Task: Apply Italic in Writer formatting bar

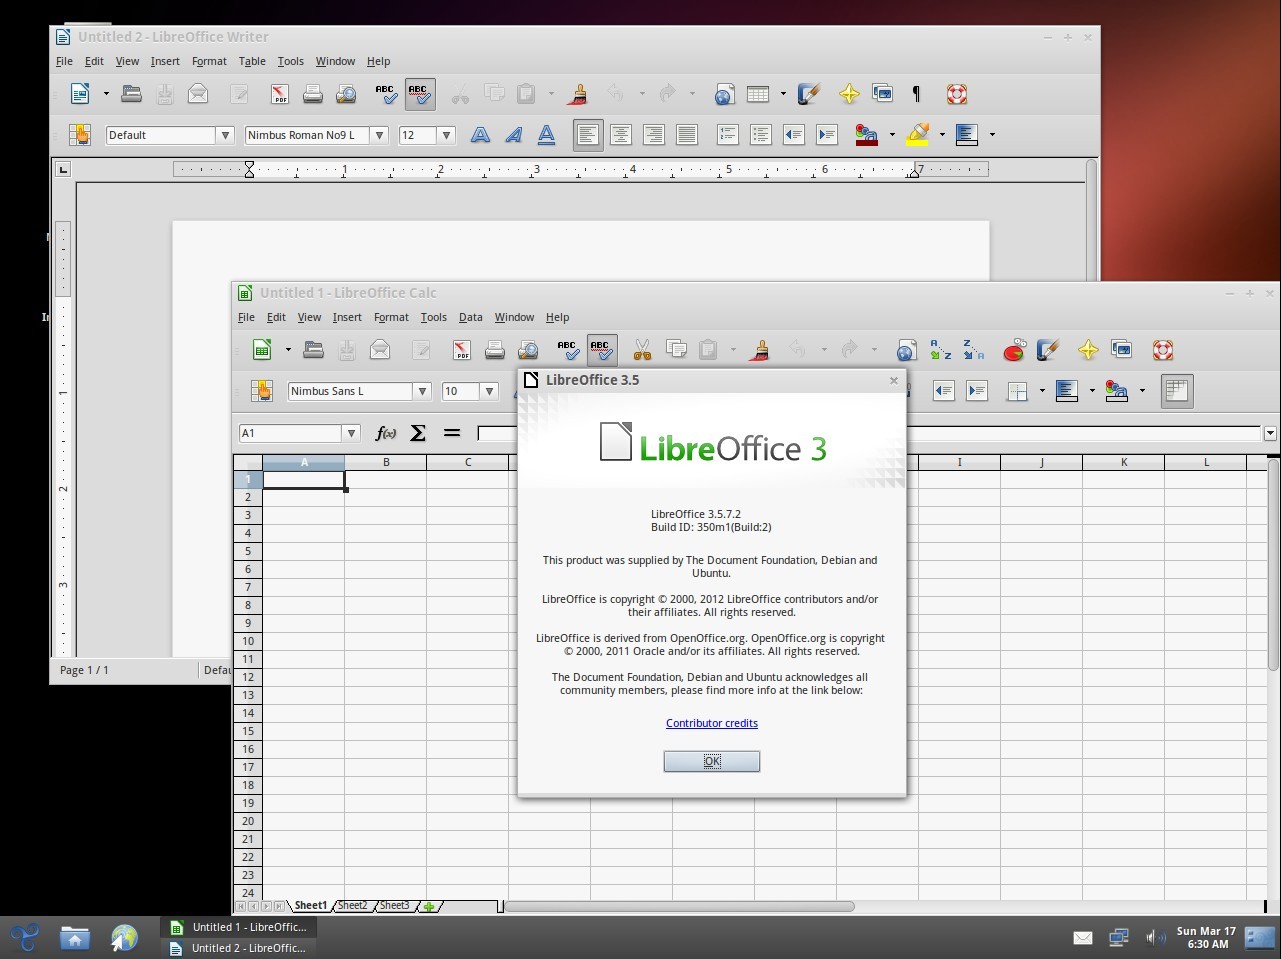Action: [x=514, y=135]
